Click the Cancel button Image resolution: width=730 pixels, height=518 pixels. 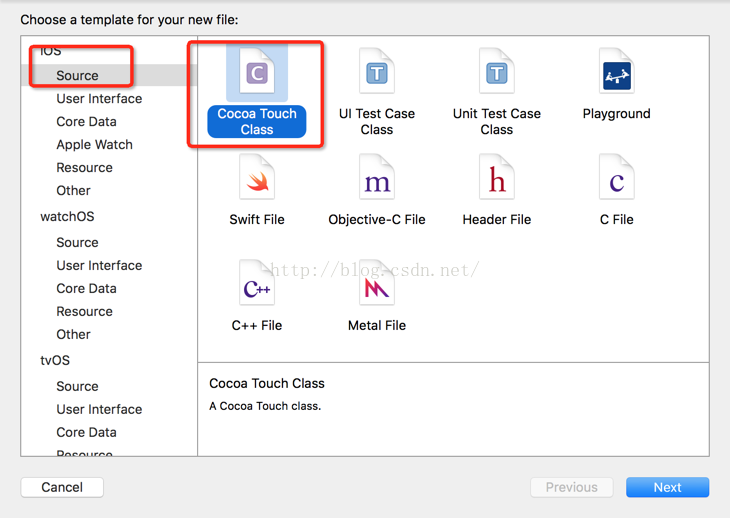pyautogui.click(x=62, y=487)
